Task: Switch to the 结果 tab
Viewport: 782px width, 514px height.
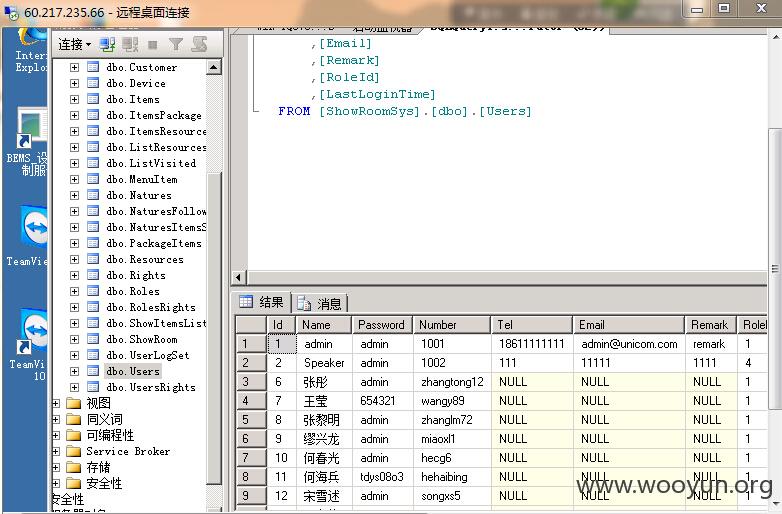Action: click(262, 302)
